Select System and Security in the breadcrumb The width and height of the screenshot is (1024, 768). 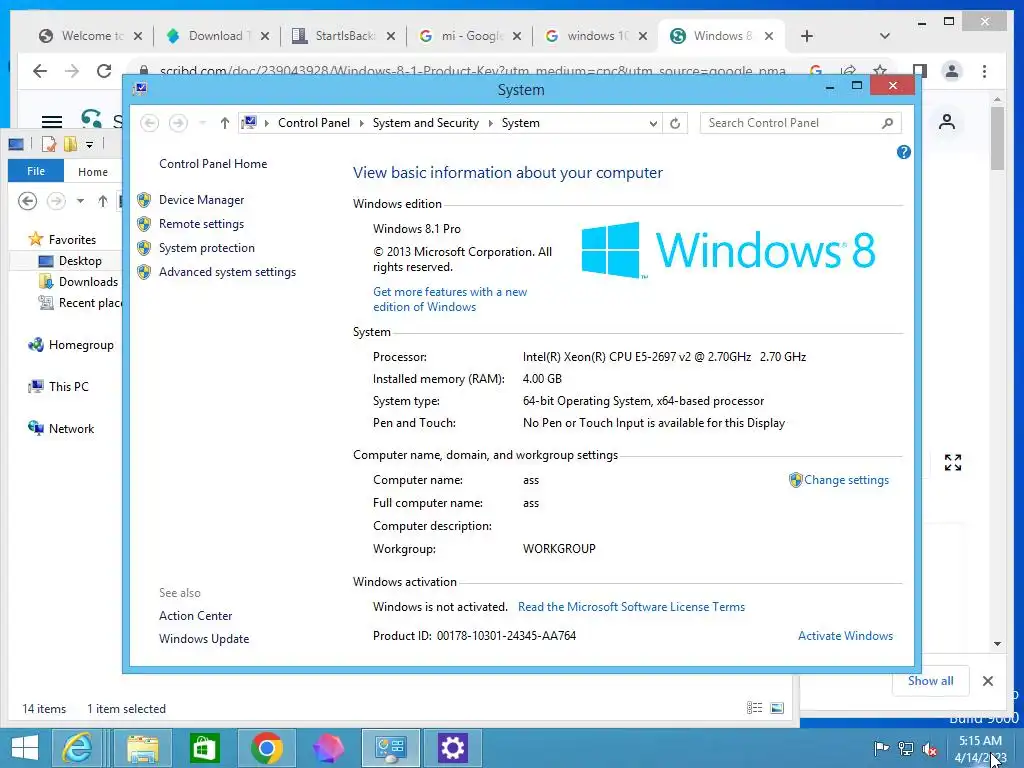pyautogui.click(x=425, y=123)
